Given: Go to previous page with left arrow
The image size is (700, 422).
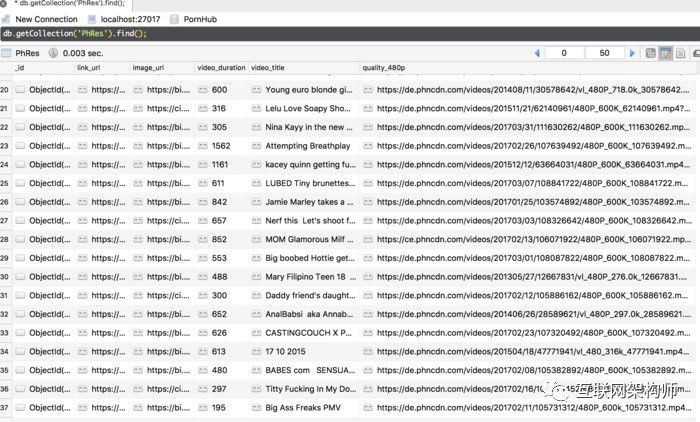Looking at the screenshot, I should click(537, 53).
